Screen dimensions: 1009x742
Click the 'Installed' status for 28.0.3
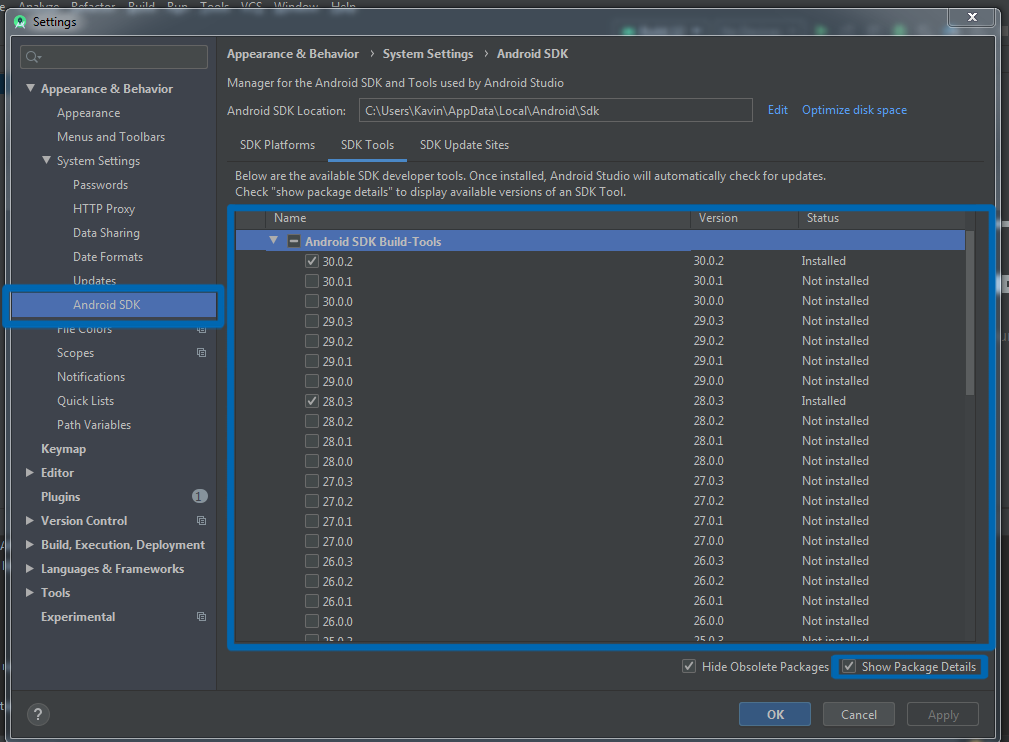coord(823,401)
